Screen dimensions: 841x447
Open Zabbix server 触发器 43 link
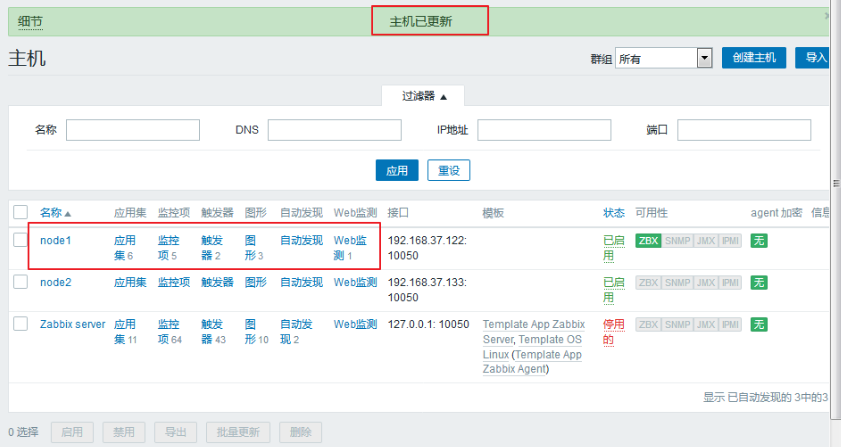tap(213, 331)
